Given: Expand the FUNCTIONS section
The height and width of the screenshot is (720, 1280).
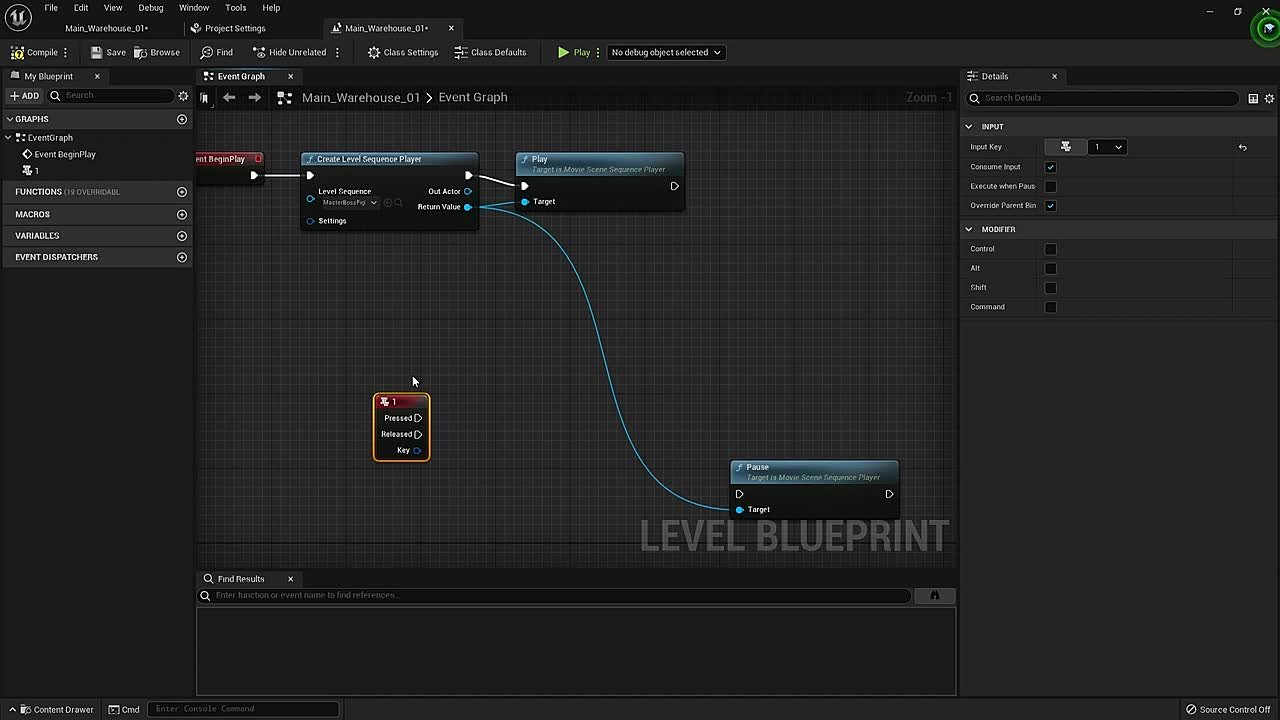Looking at the screenshot, I should [x=38, y=192].
